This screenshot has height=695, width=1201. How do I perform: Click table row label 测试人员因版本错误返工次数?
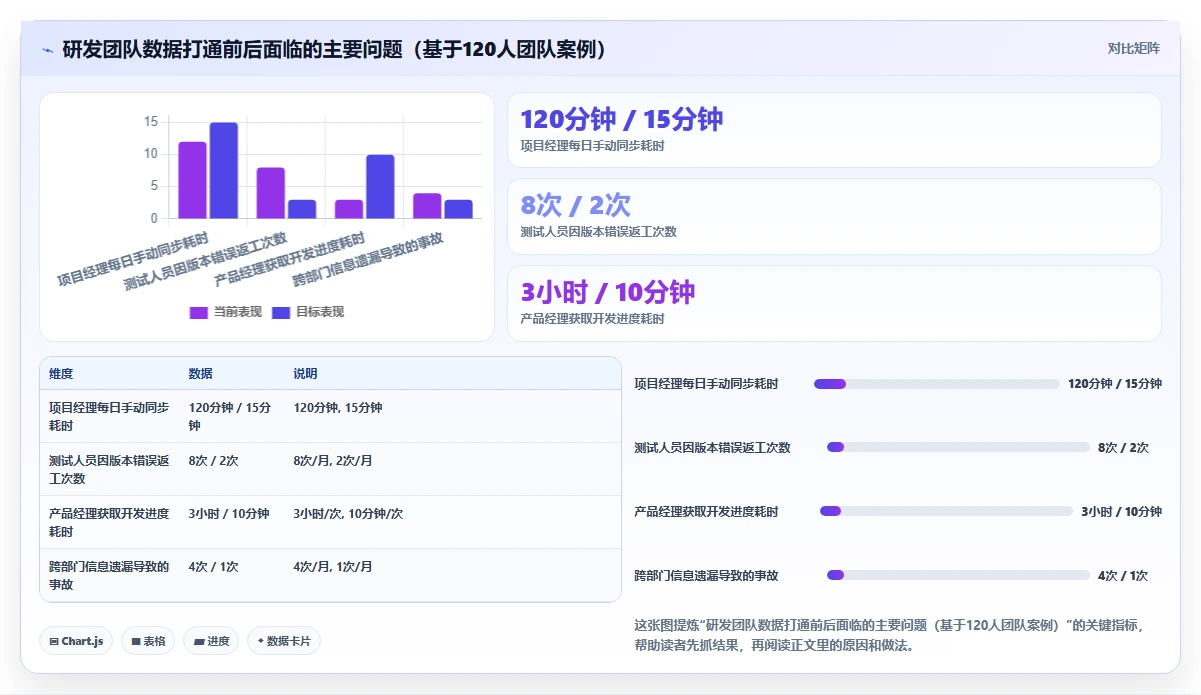(109, 470)
